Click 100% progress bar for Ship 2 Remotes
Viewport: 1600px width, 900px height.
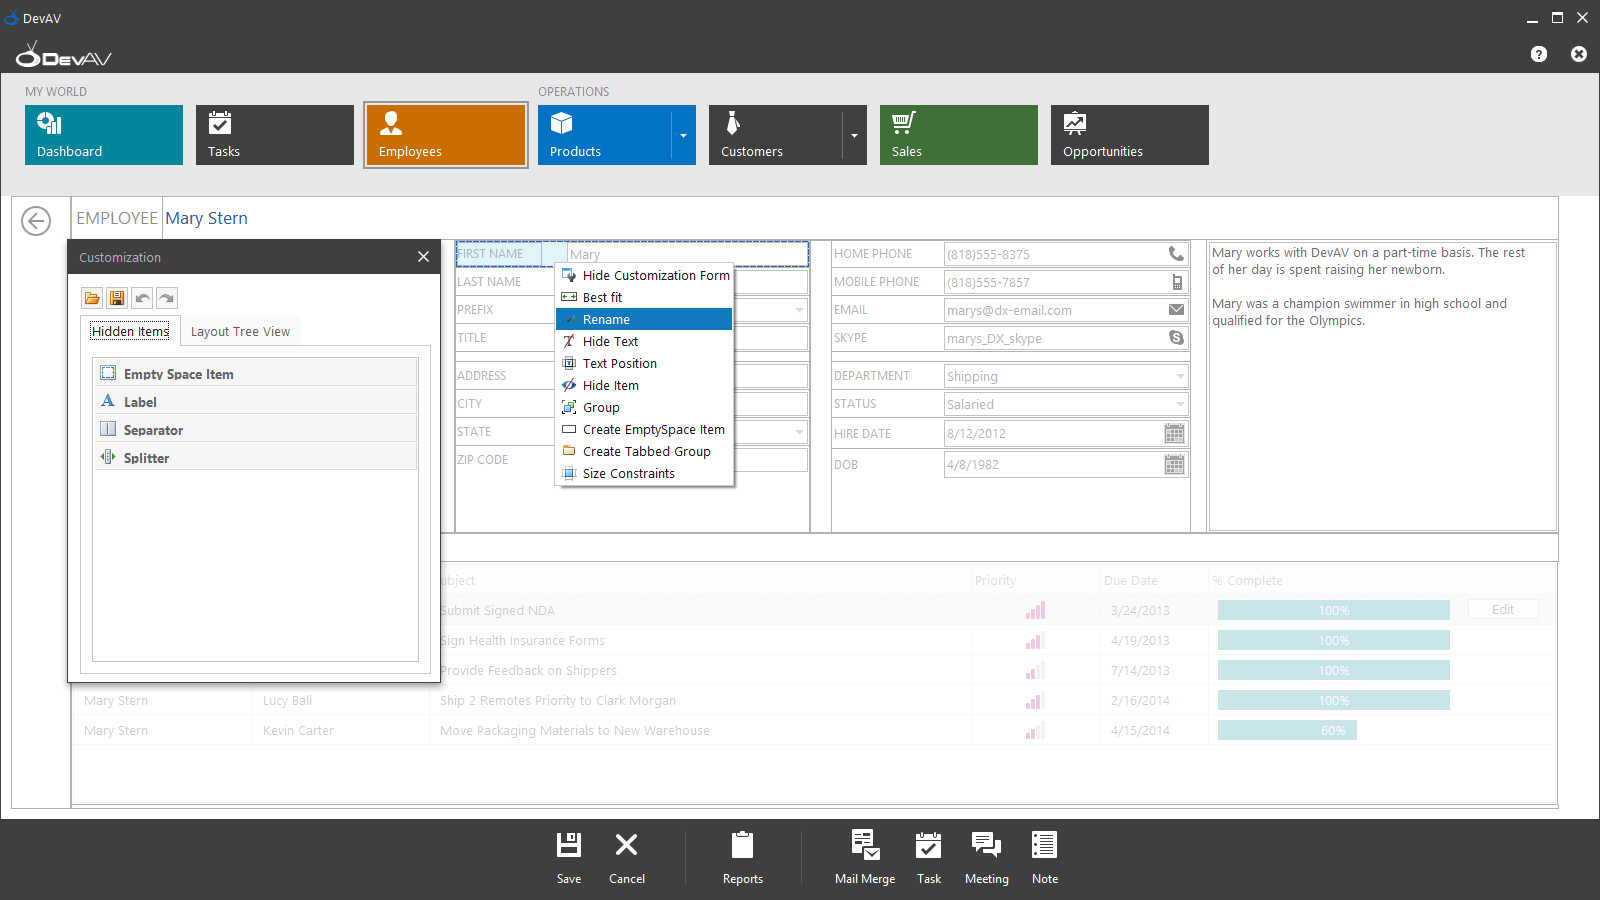coord(1334,700)
